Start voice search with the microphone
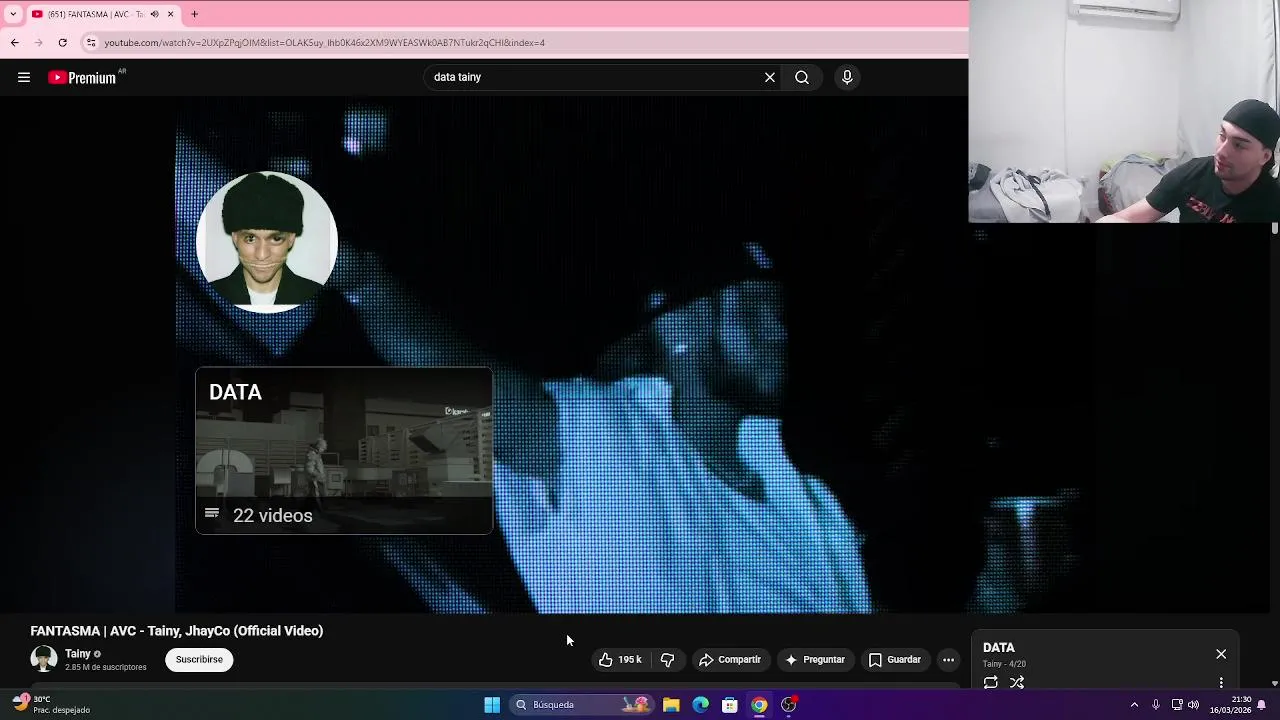Image resolution: width=1280 pixels, height=720 pixels. [x=847, y=77]
